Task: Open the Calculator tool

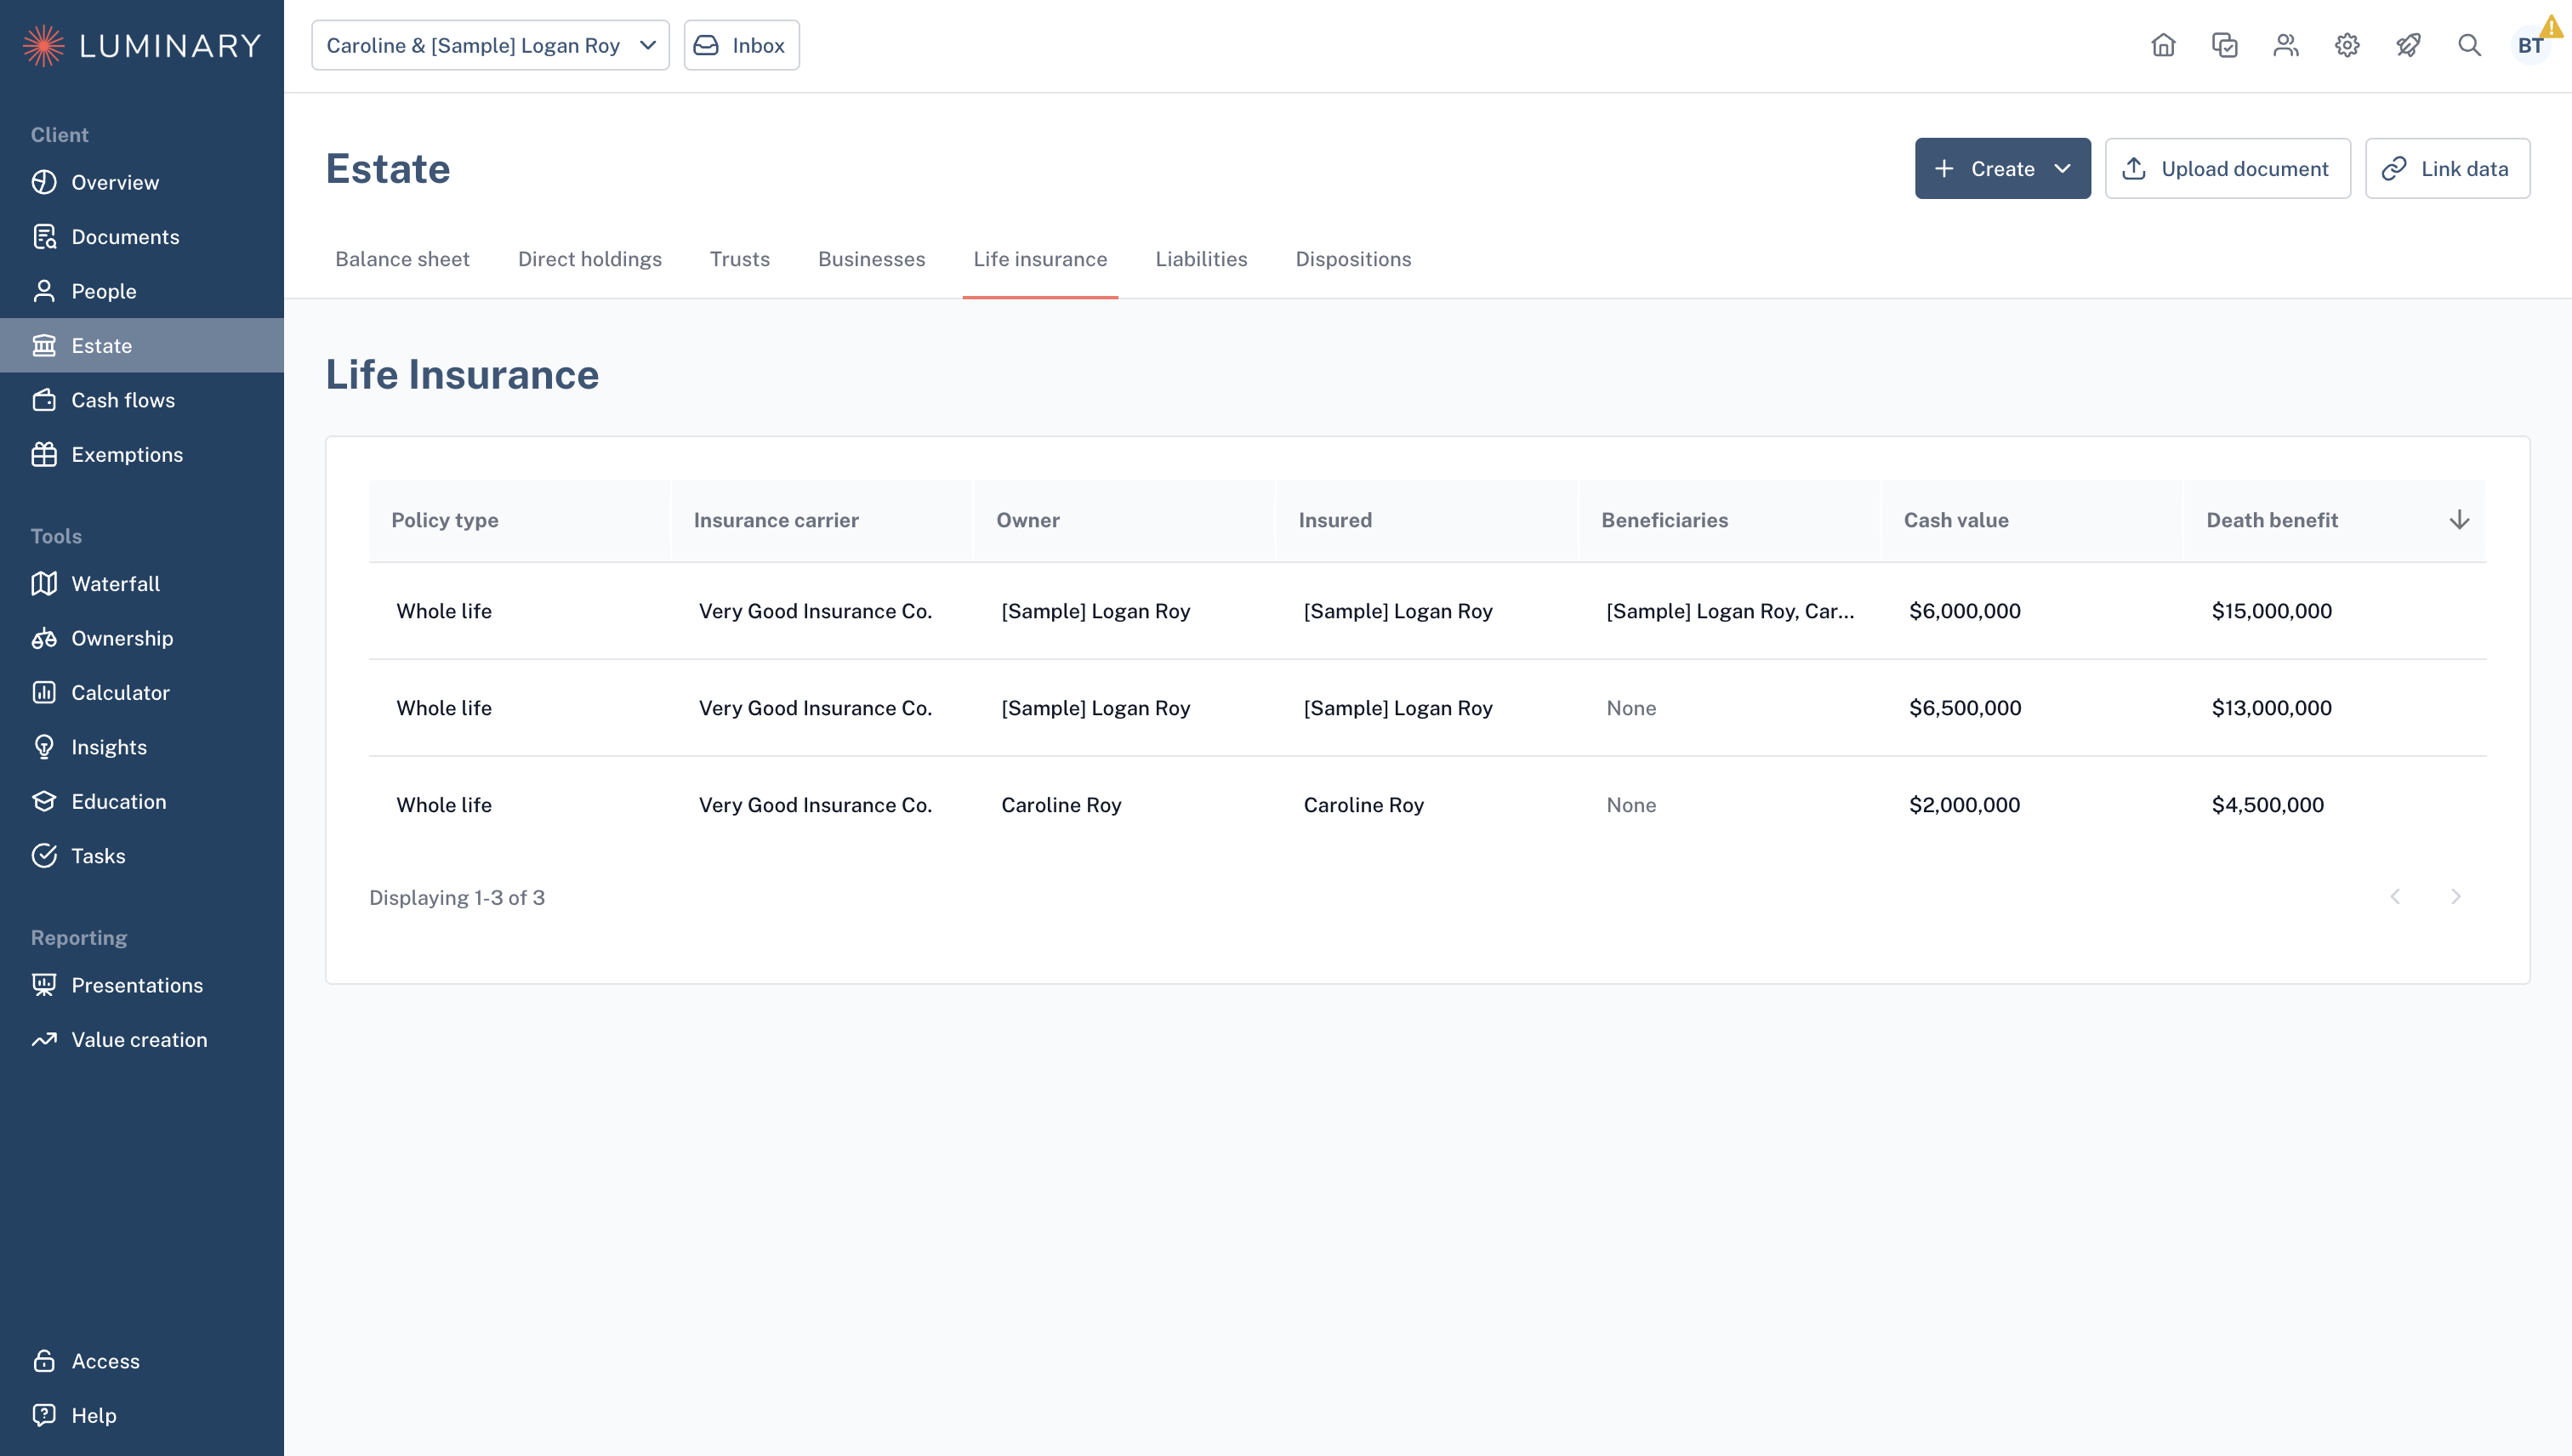Action: tap(142, 692)
